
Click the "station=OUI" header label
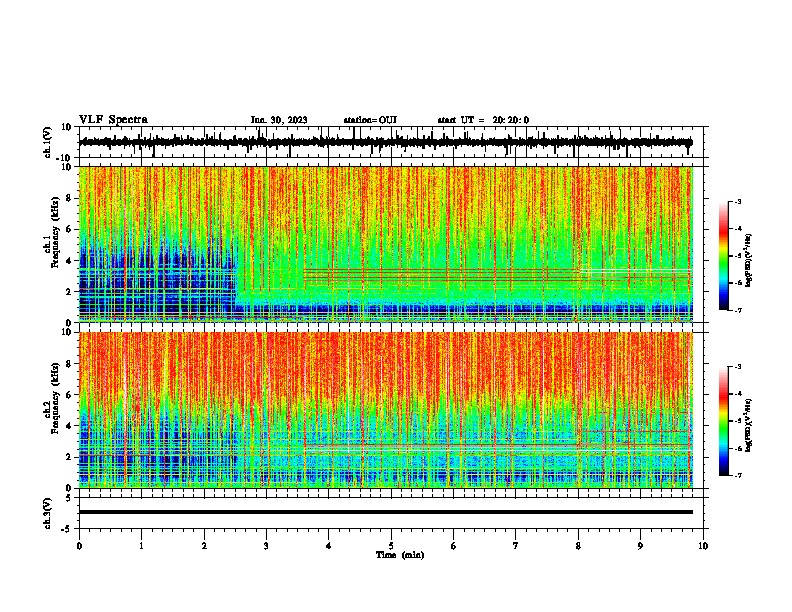[370, 120]
